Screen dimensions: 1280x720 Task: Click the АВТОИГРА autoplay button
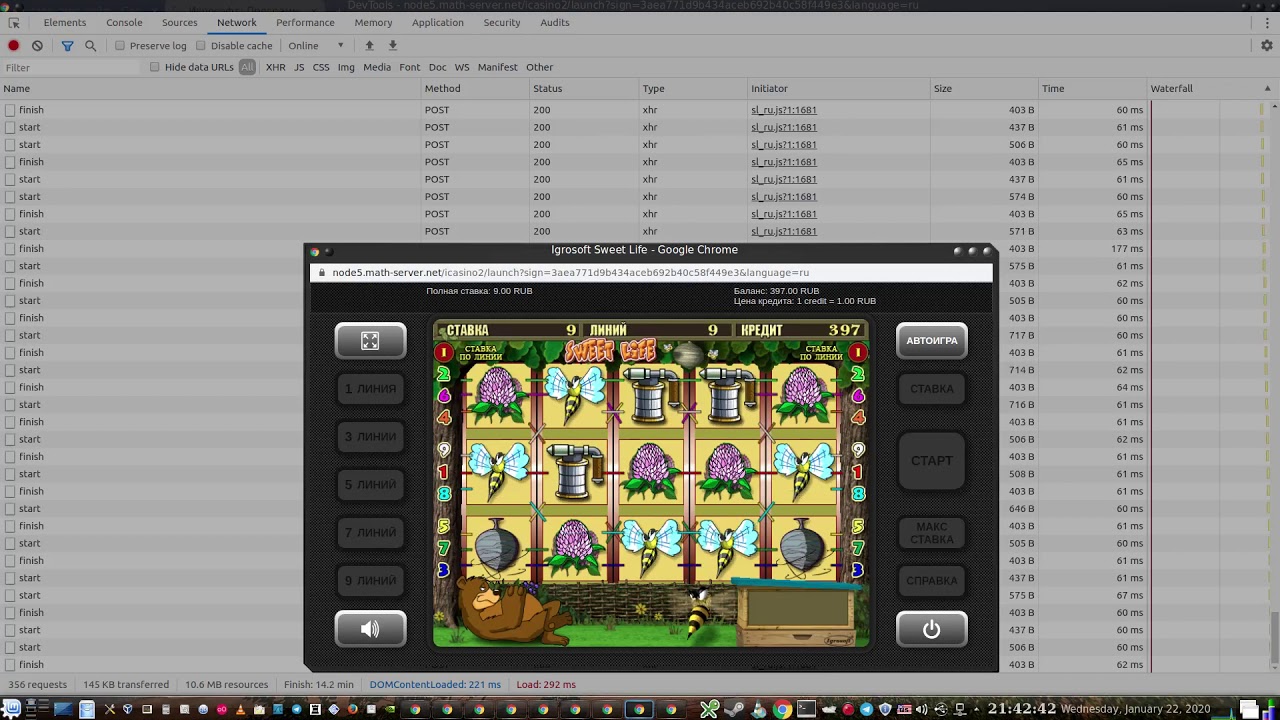tap(931, 341)
